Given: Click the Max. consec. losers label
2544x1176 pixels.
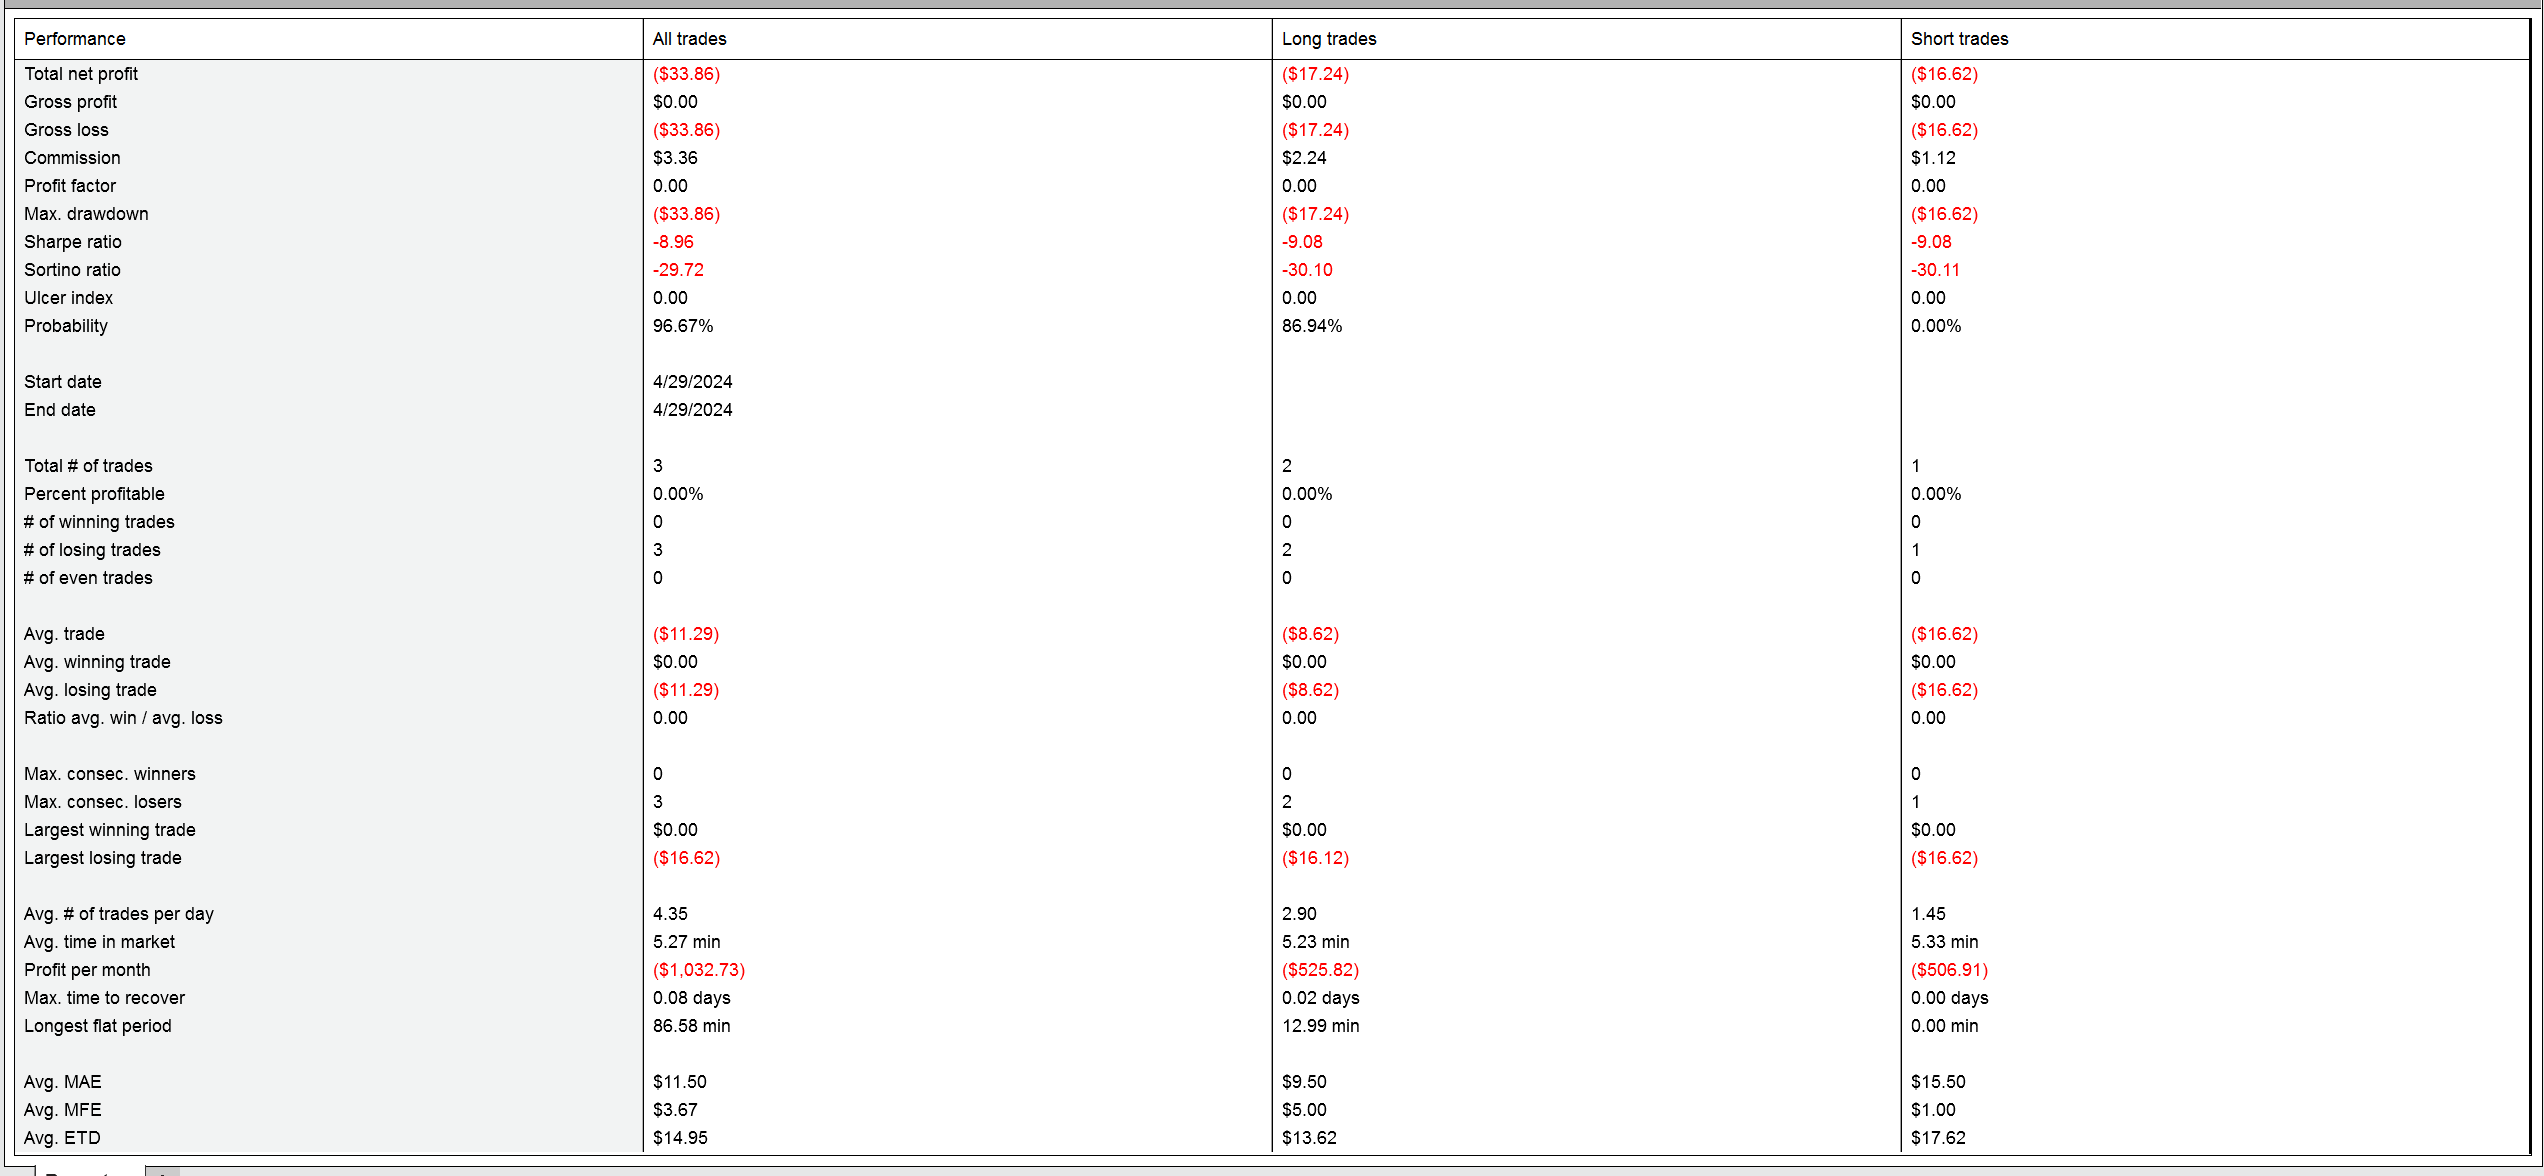Looking at the screenshot, I should click(103, 802).
